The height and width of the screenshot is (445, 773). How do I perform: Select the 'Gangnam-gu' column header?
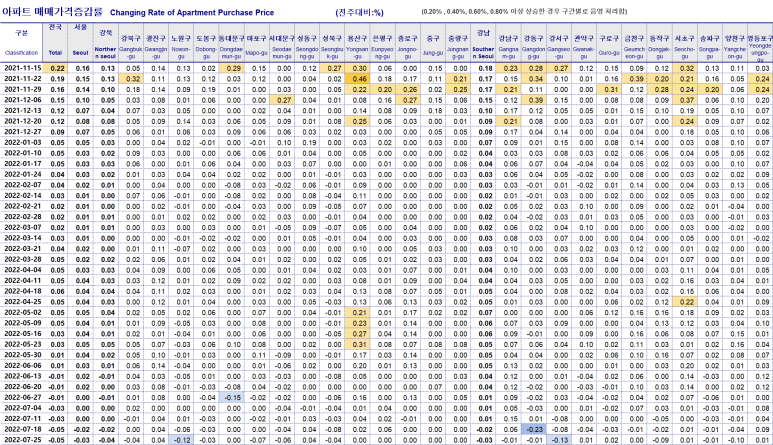[508, 43]
